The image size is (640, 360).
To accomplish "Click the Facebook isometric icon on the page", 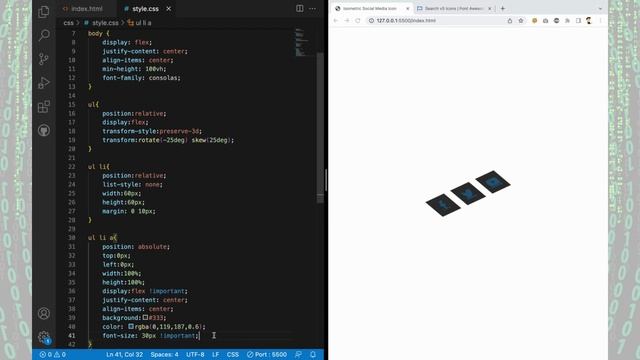I will [443, 205].
